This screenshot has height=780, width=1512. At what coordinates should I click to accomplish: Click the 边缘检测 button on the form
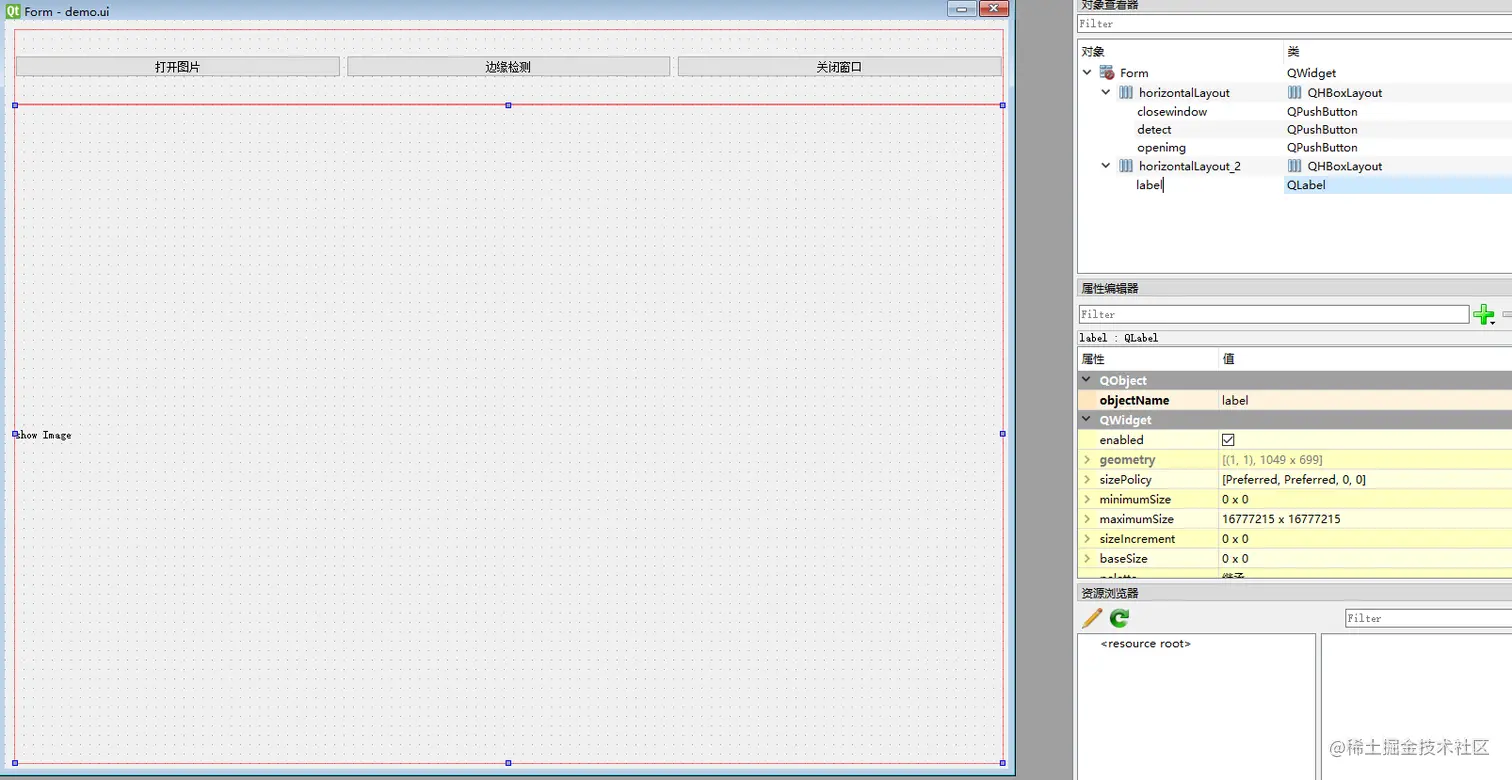508,67
